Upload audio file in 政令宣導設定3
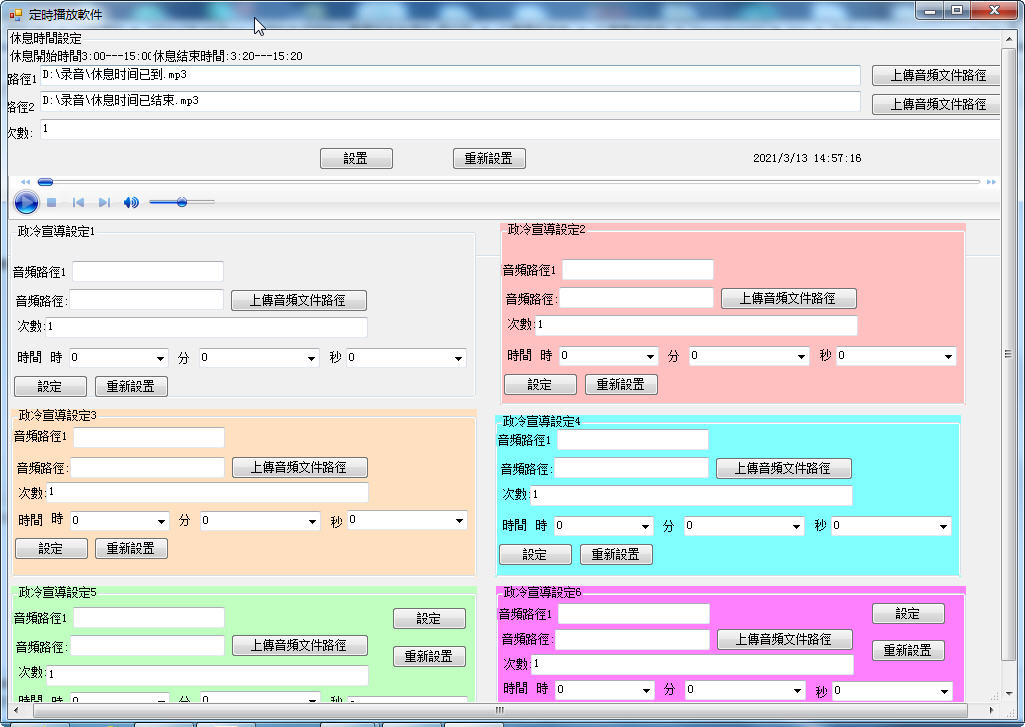Viewport: 1025px width, 727px height. coord(300,467)
